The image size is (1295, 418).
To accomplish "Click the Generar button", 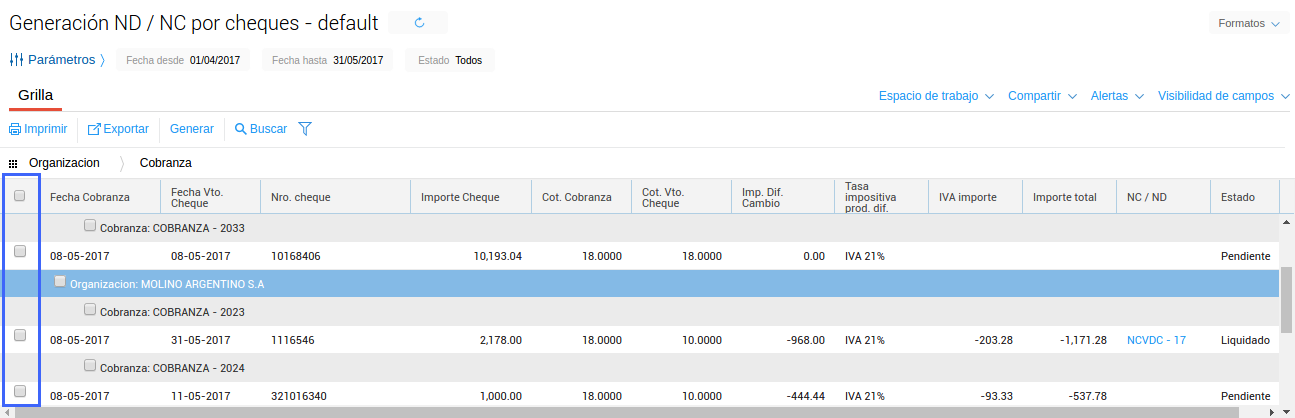I will point(191,129).
